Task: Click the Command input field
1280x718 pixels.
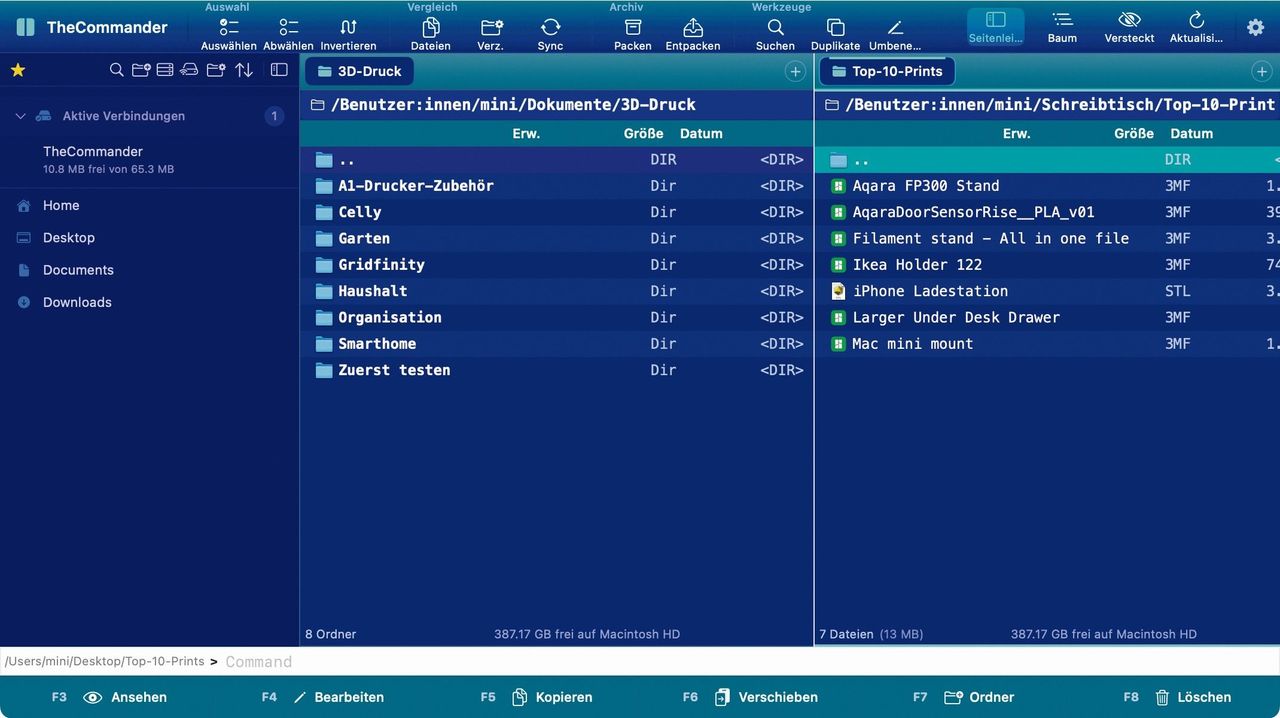Action: [750, 662]
